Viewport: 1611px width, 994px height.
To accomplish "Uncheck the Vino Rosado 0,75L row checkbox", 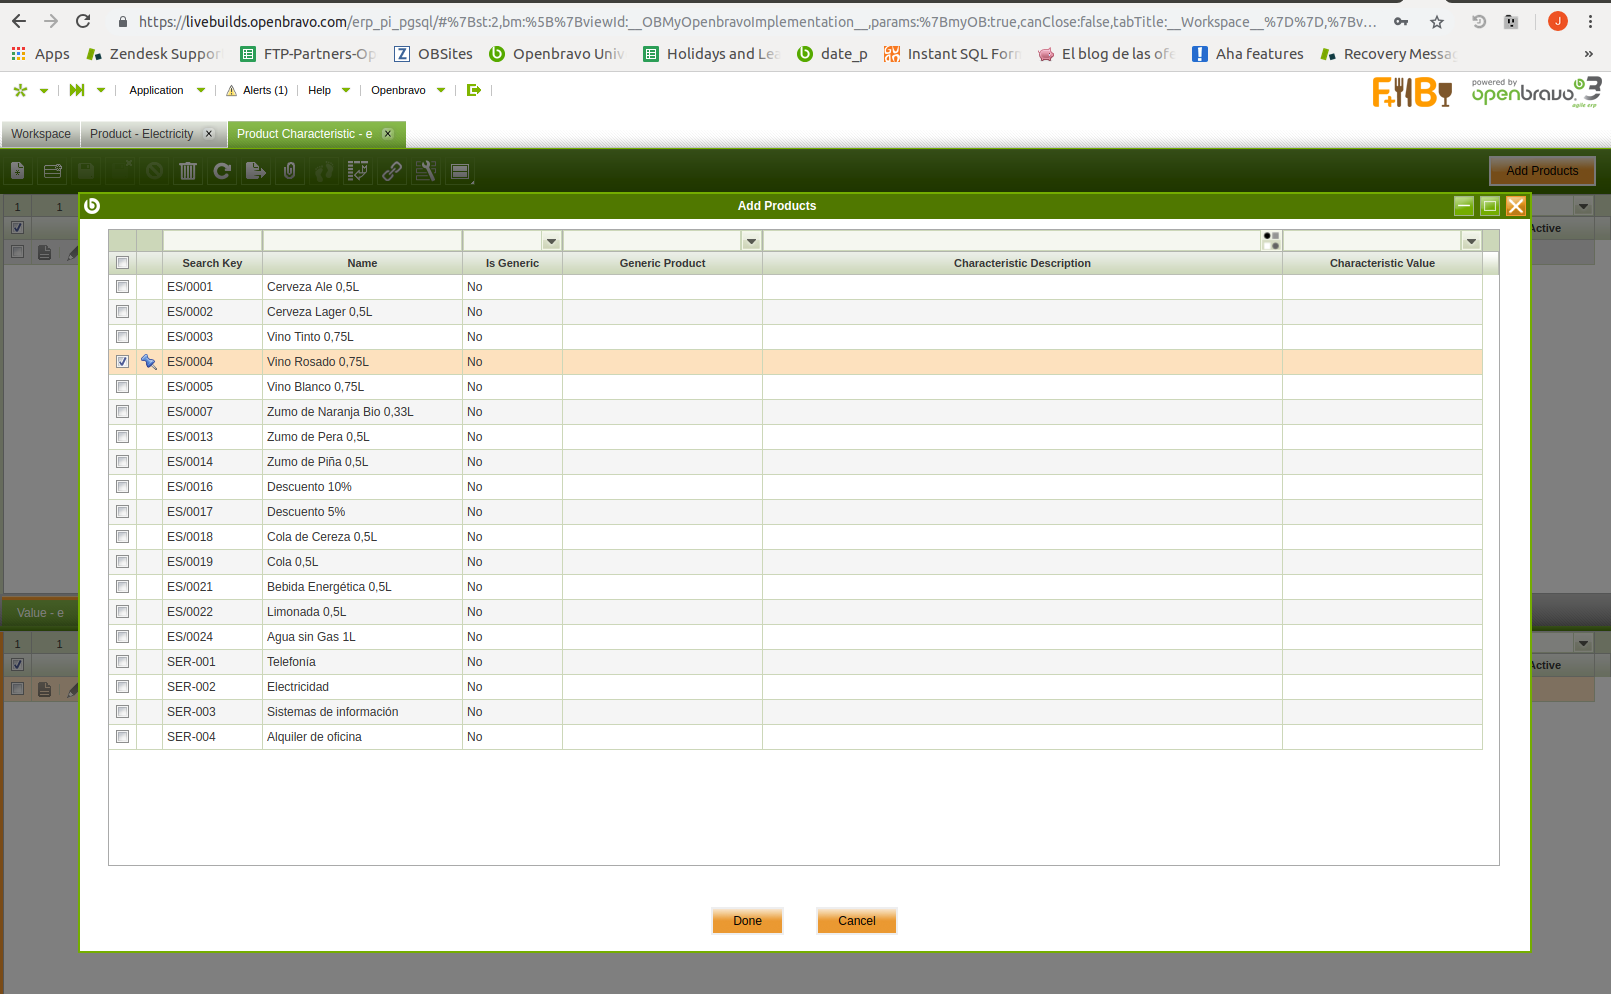I will pos(122,362).
